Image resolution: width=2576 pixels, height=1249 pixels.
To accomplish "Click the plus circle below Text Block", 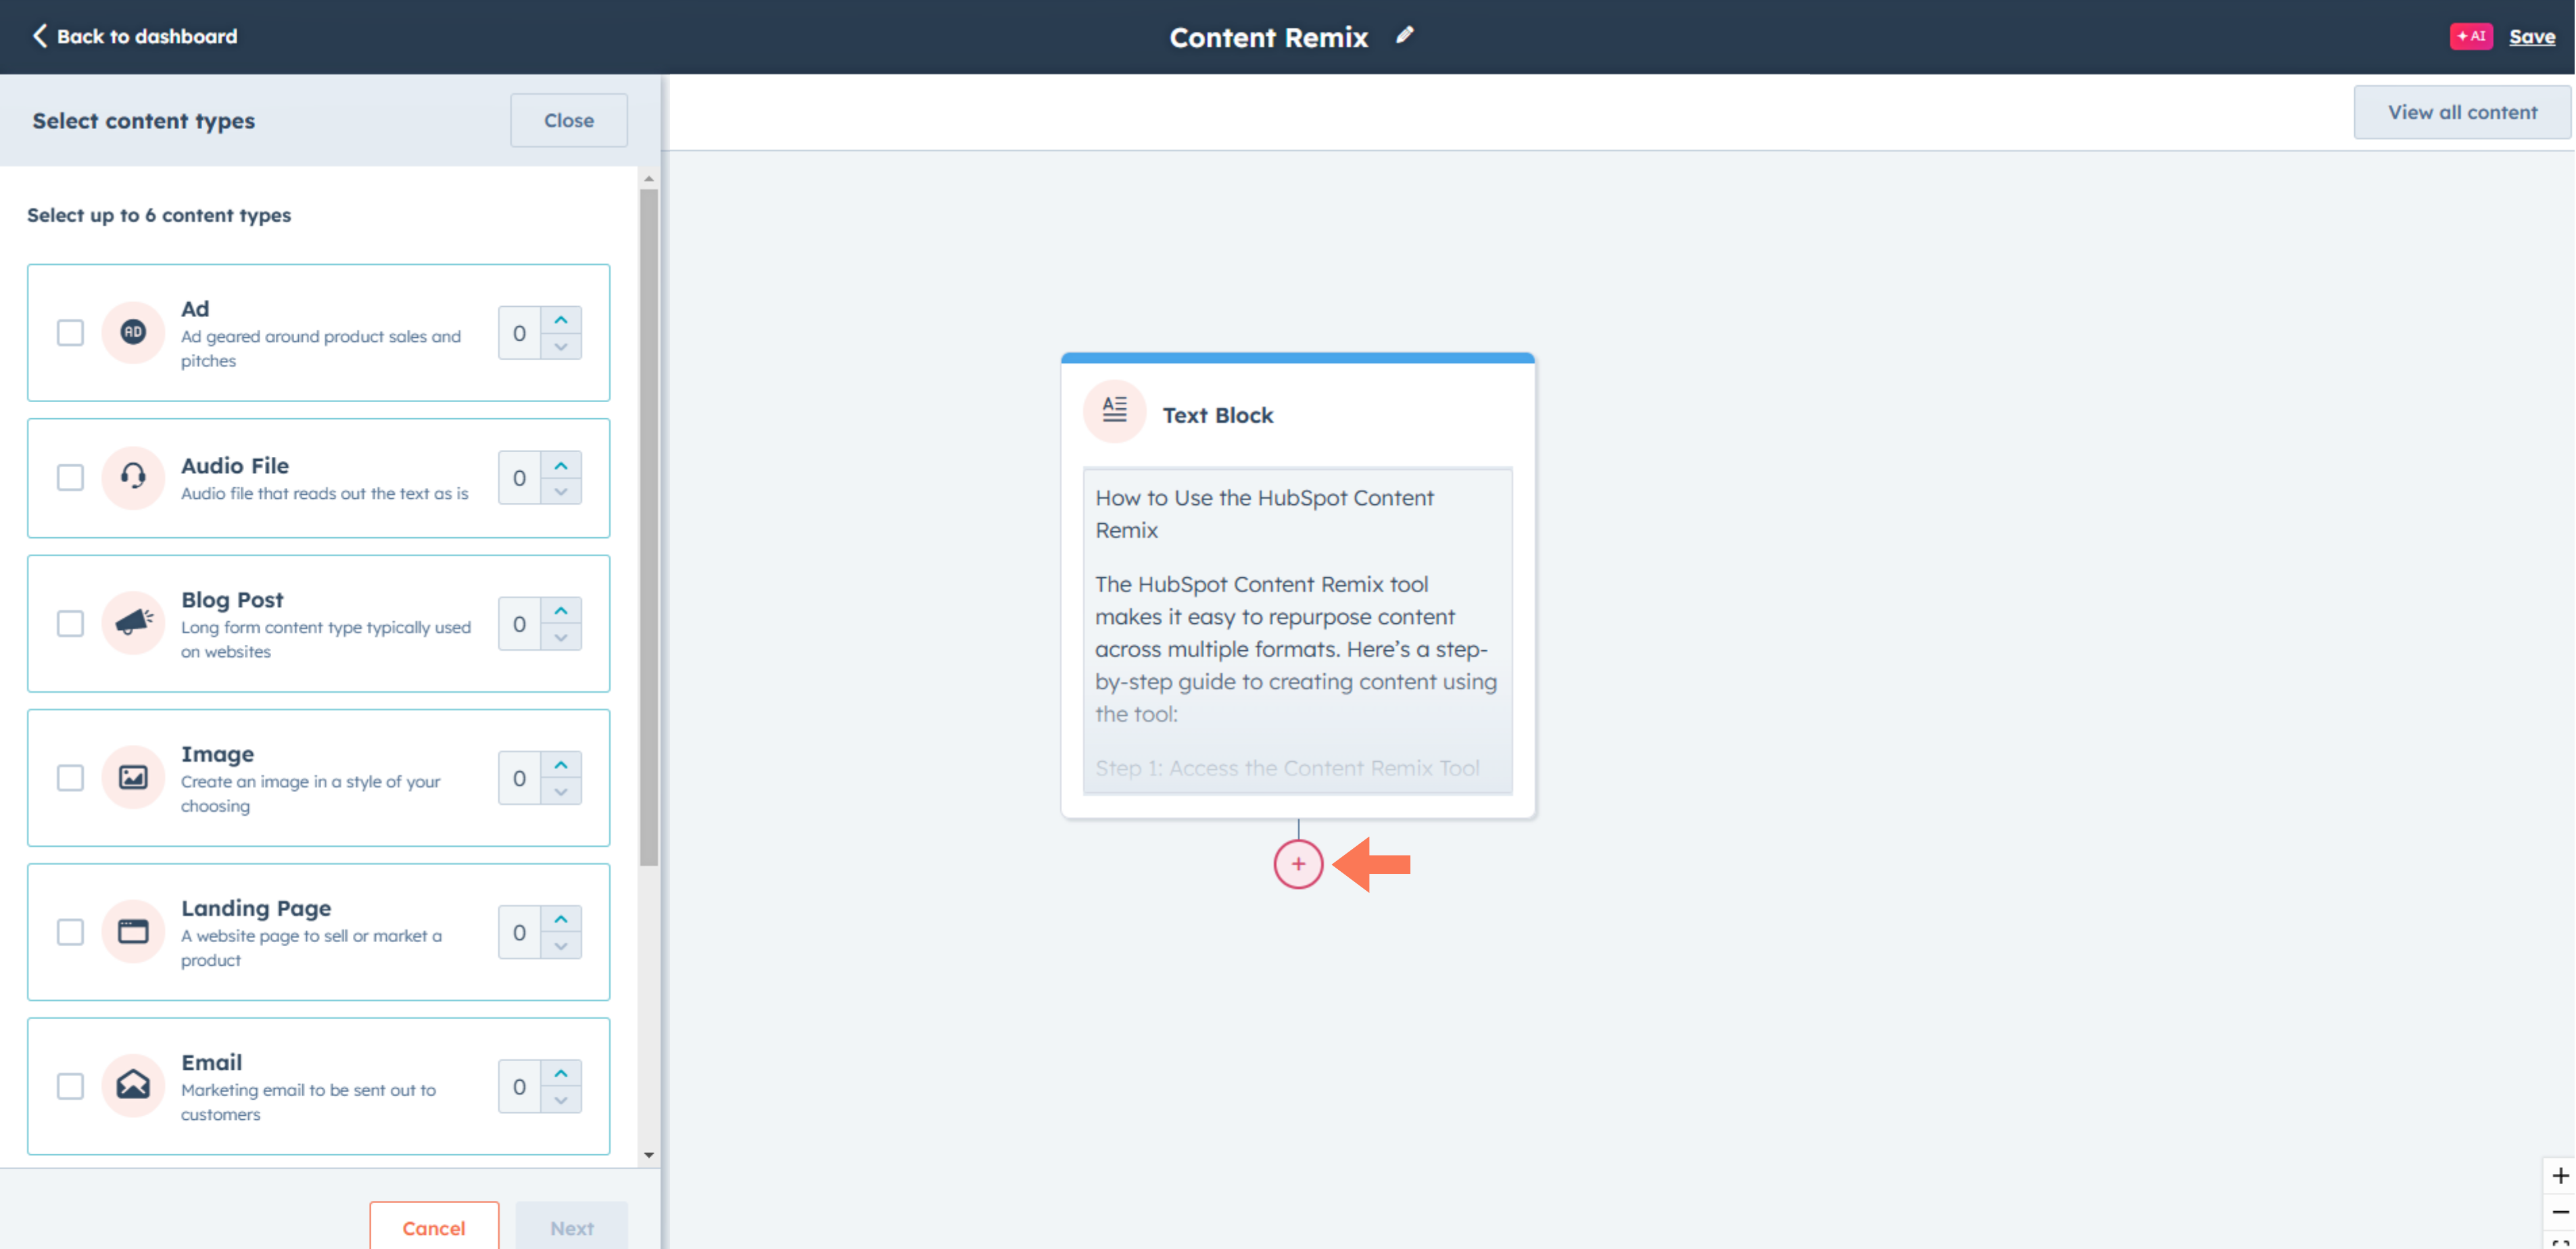I will (1298, 864).
